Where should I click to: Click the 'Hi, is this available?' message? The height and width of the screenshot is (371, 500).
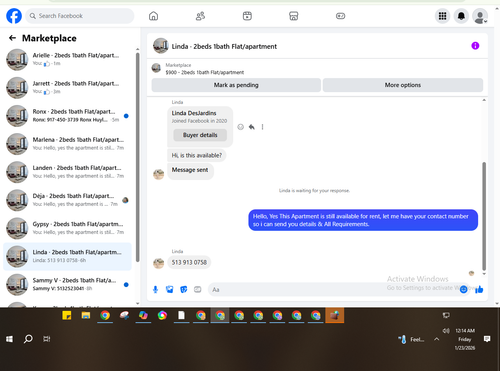tap(197, 155)
